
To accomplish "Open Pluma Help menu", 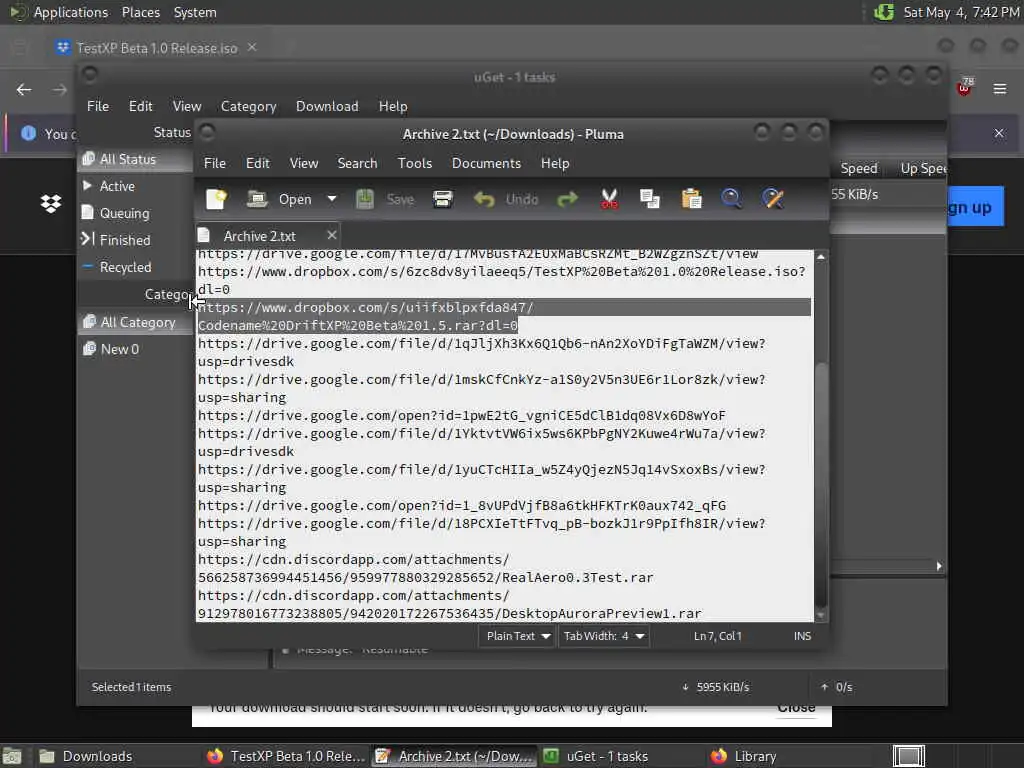I will pos(554,163).
